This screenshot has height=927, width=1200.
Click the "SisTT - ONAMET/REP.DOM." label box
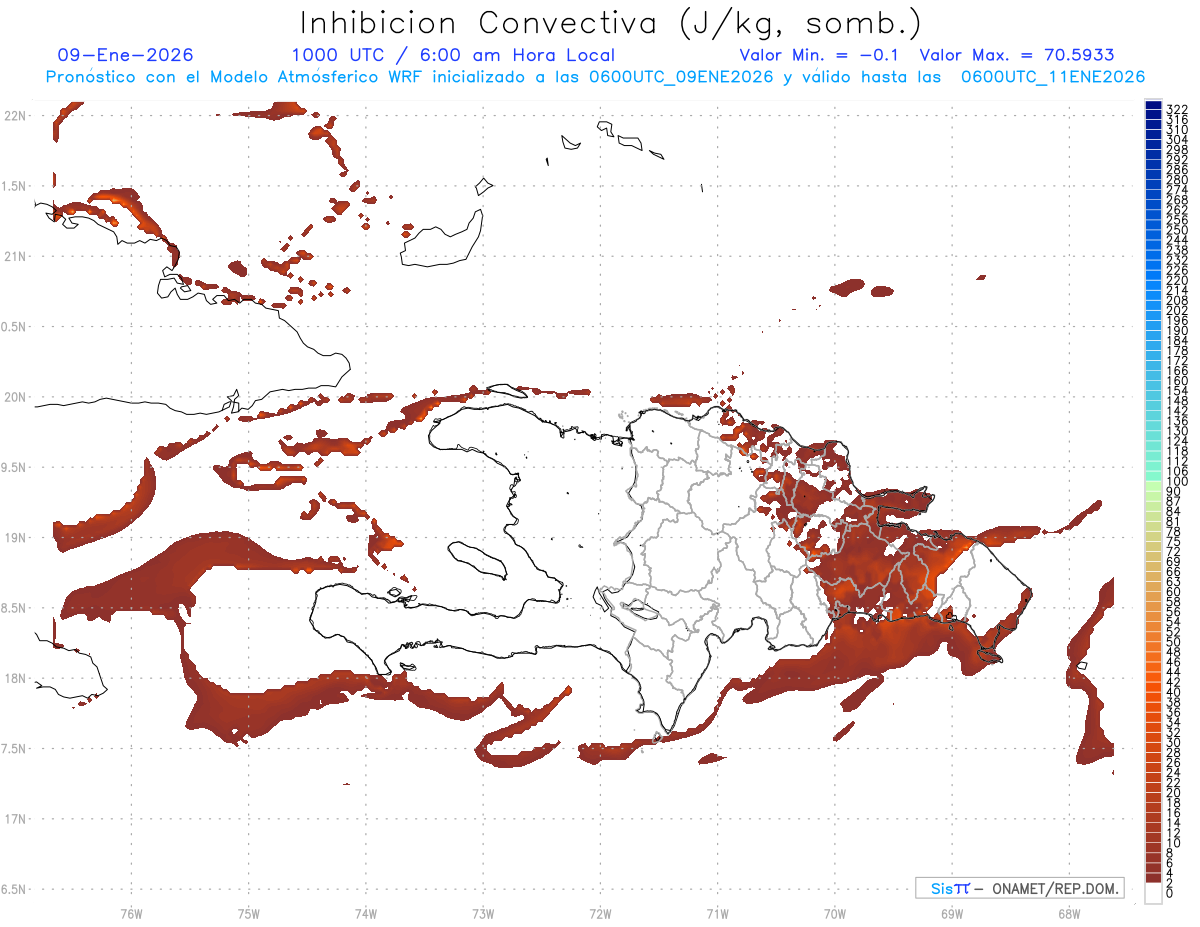point(1020,888)
